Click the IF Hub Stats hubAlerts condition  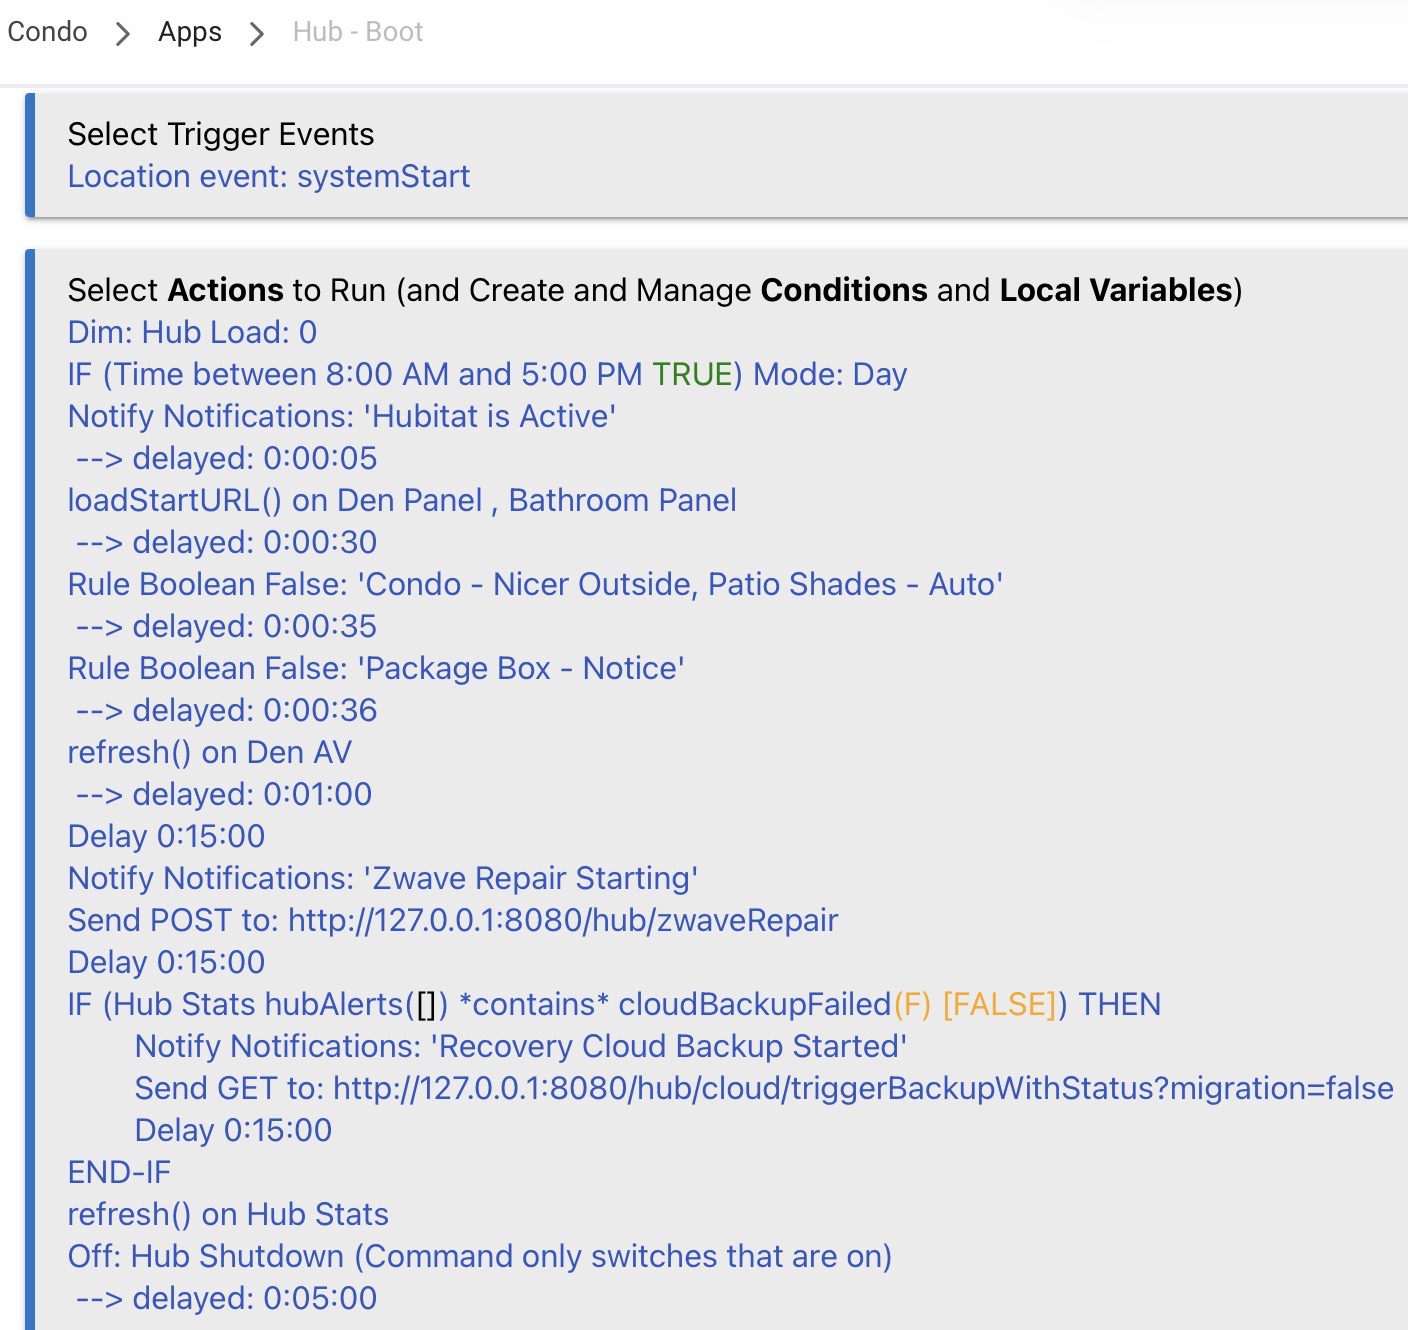click(613, 1004)
